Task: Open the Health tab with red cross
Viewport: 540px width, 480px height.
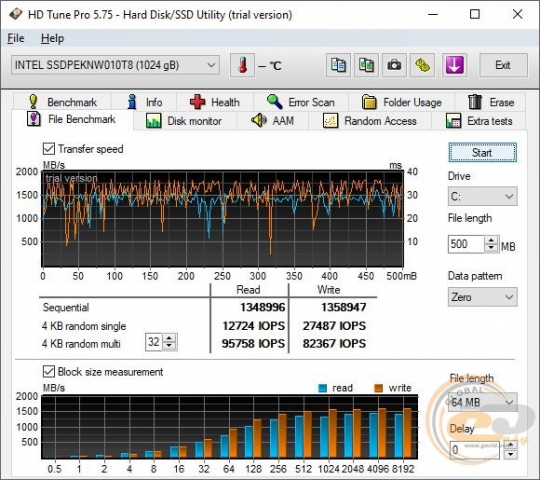Action: [x=215, y=102]
